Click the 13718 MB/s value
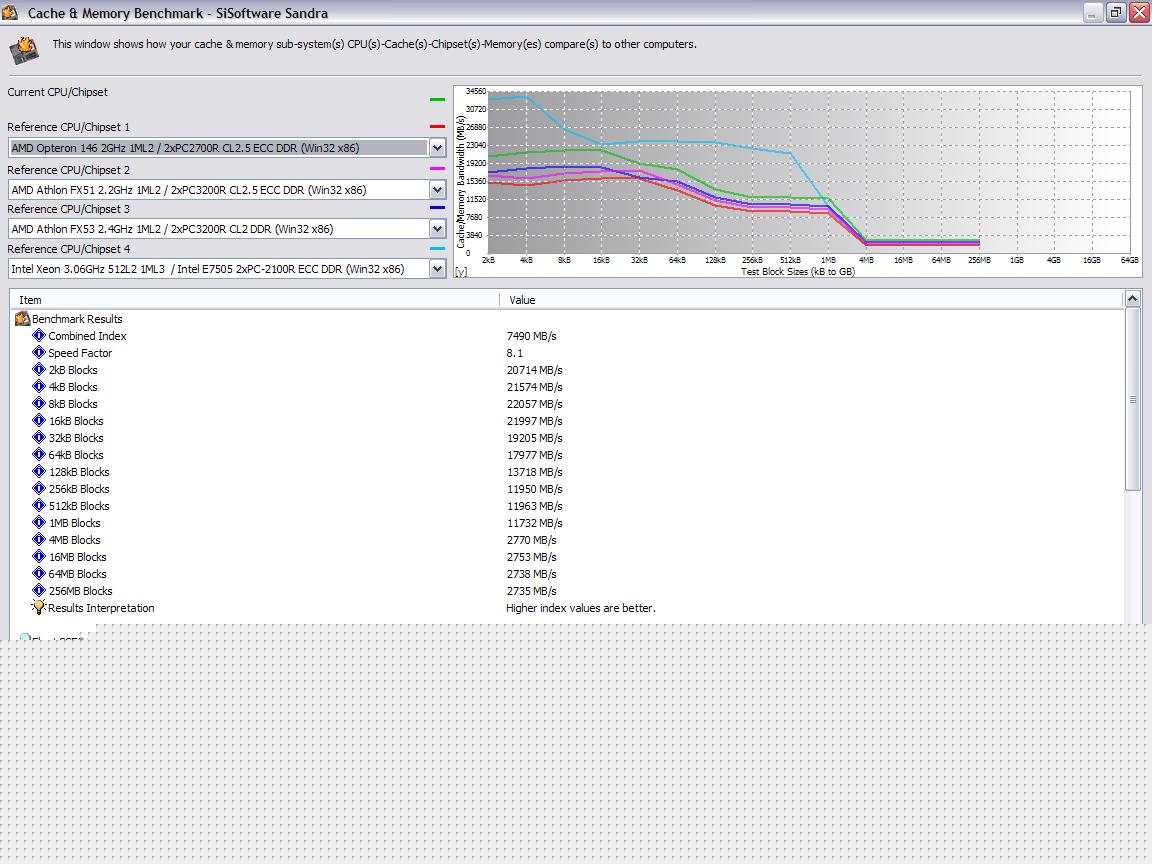 (x=534, y=472)
